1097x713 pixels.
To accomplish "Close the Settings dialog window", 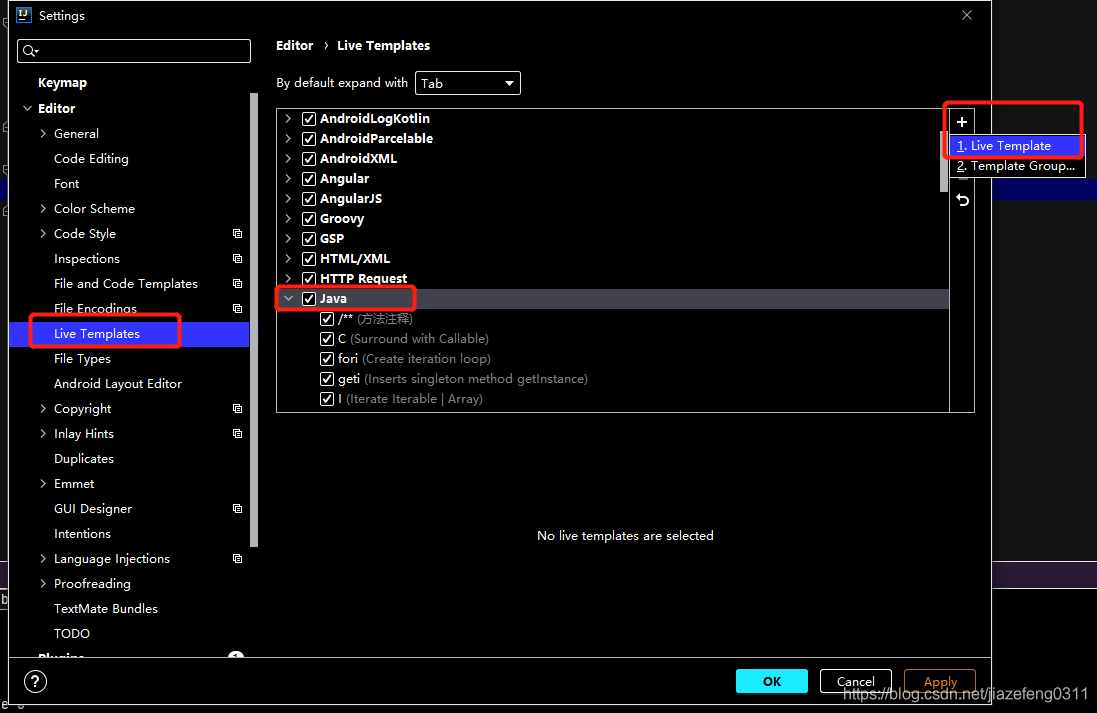I will pos(967,15).
